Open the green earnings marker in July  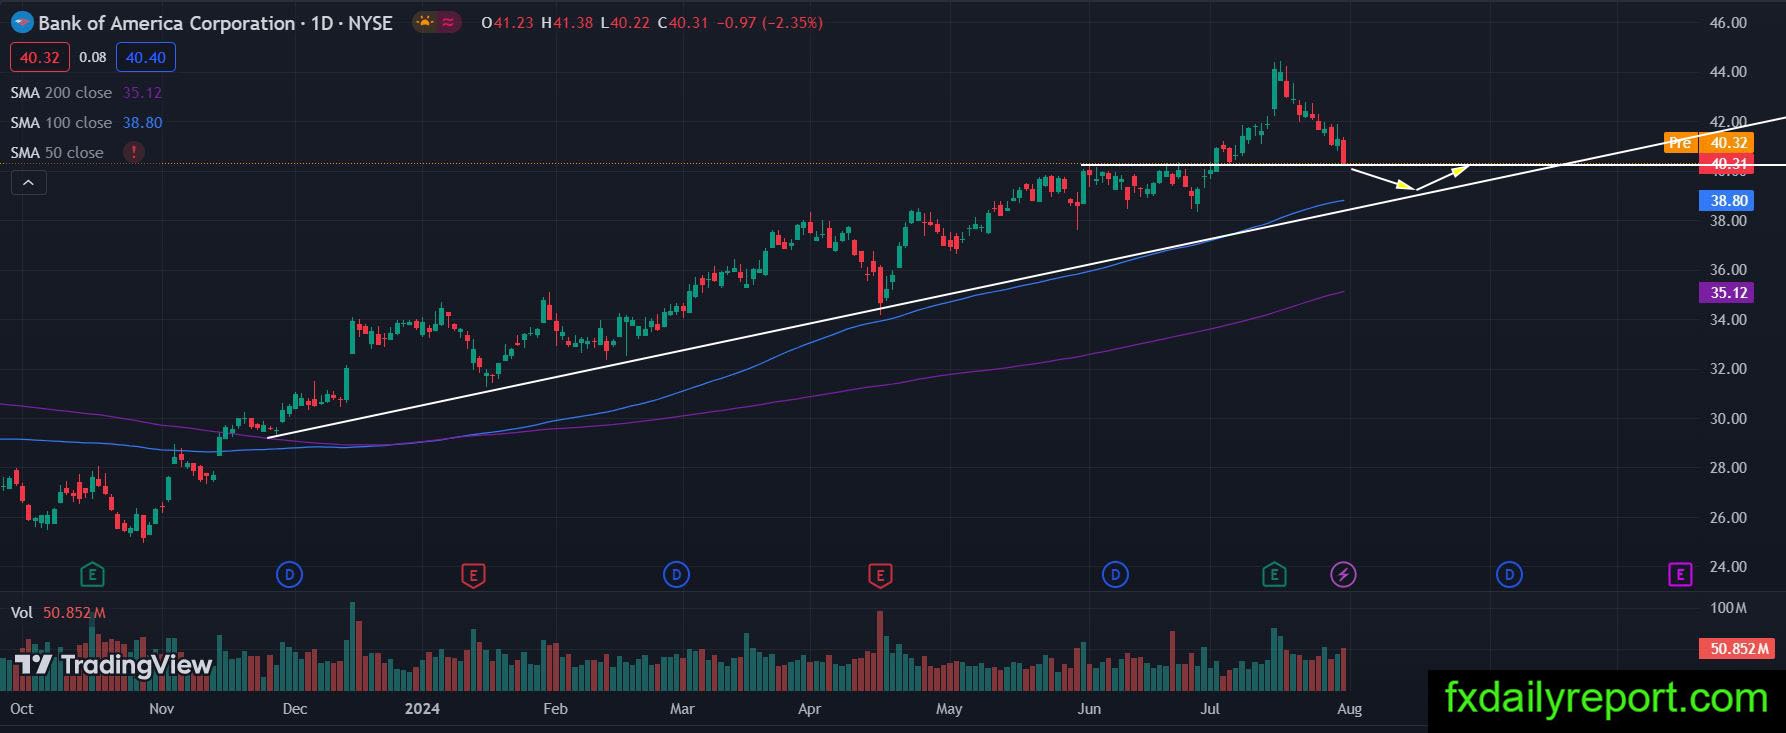(1274, 574)
